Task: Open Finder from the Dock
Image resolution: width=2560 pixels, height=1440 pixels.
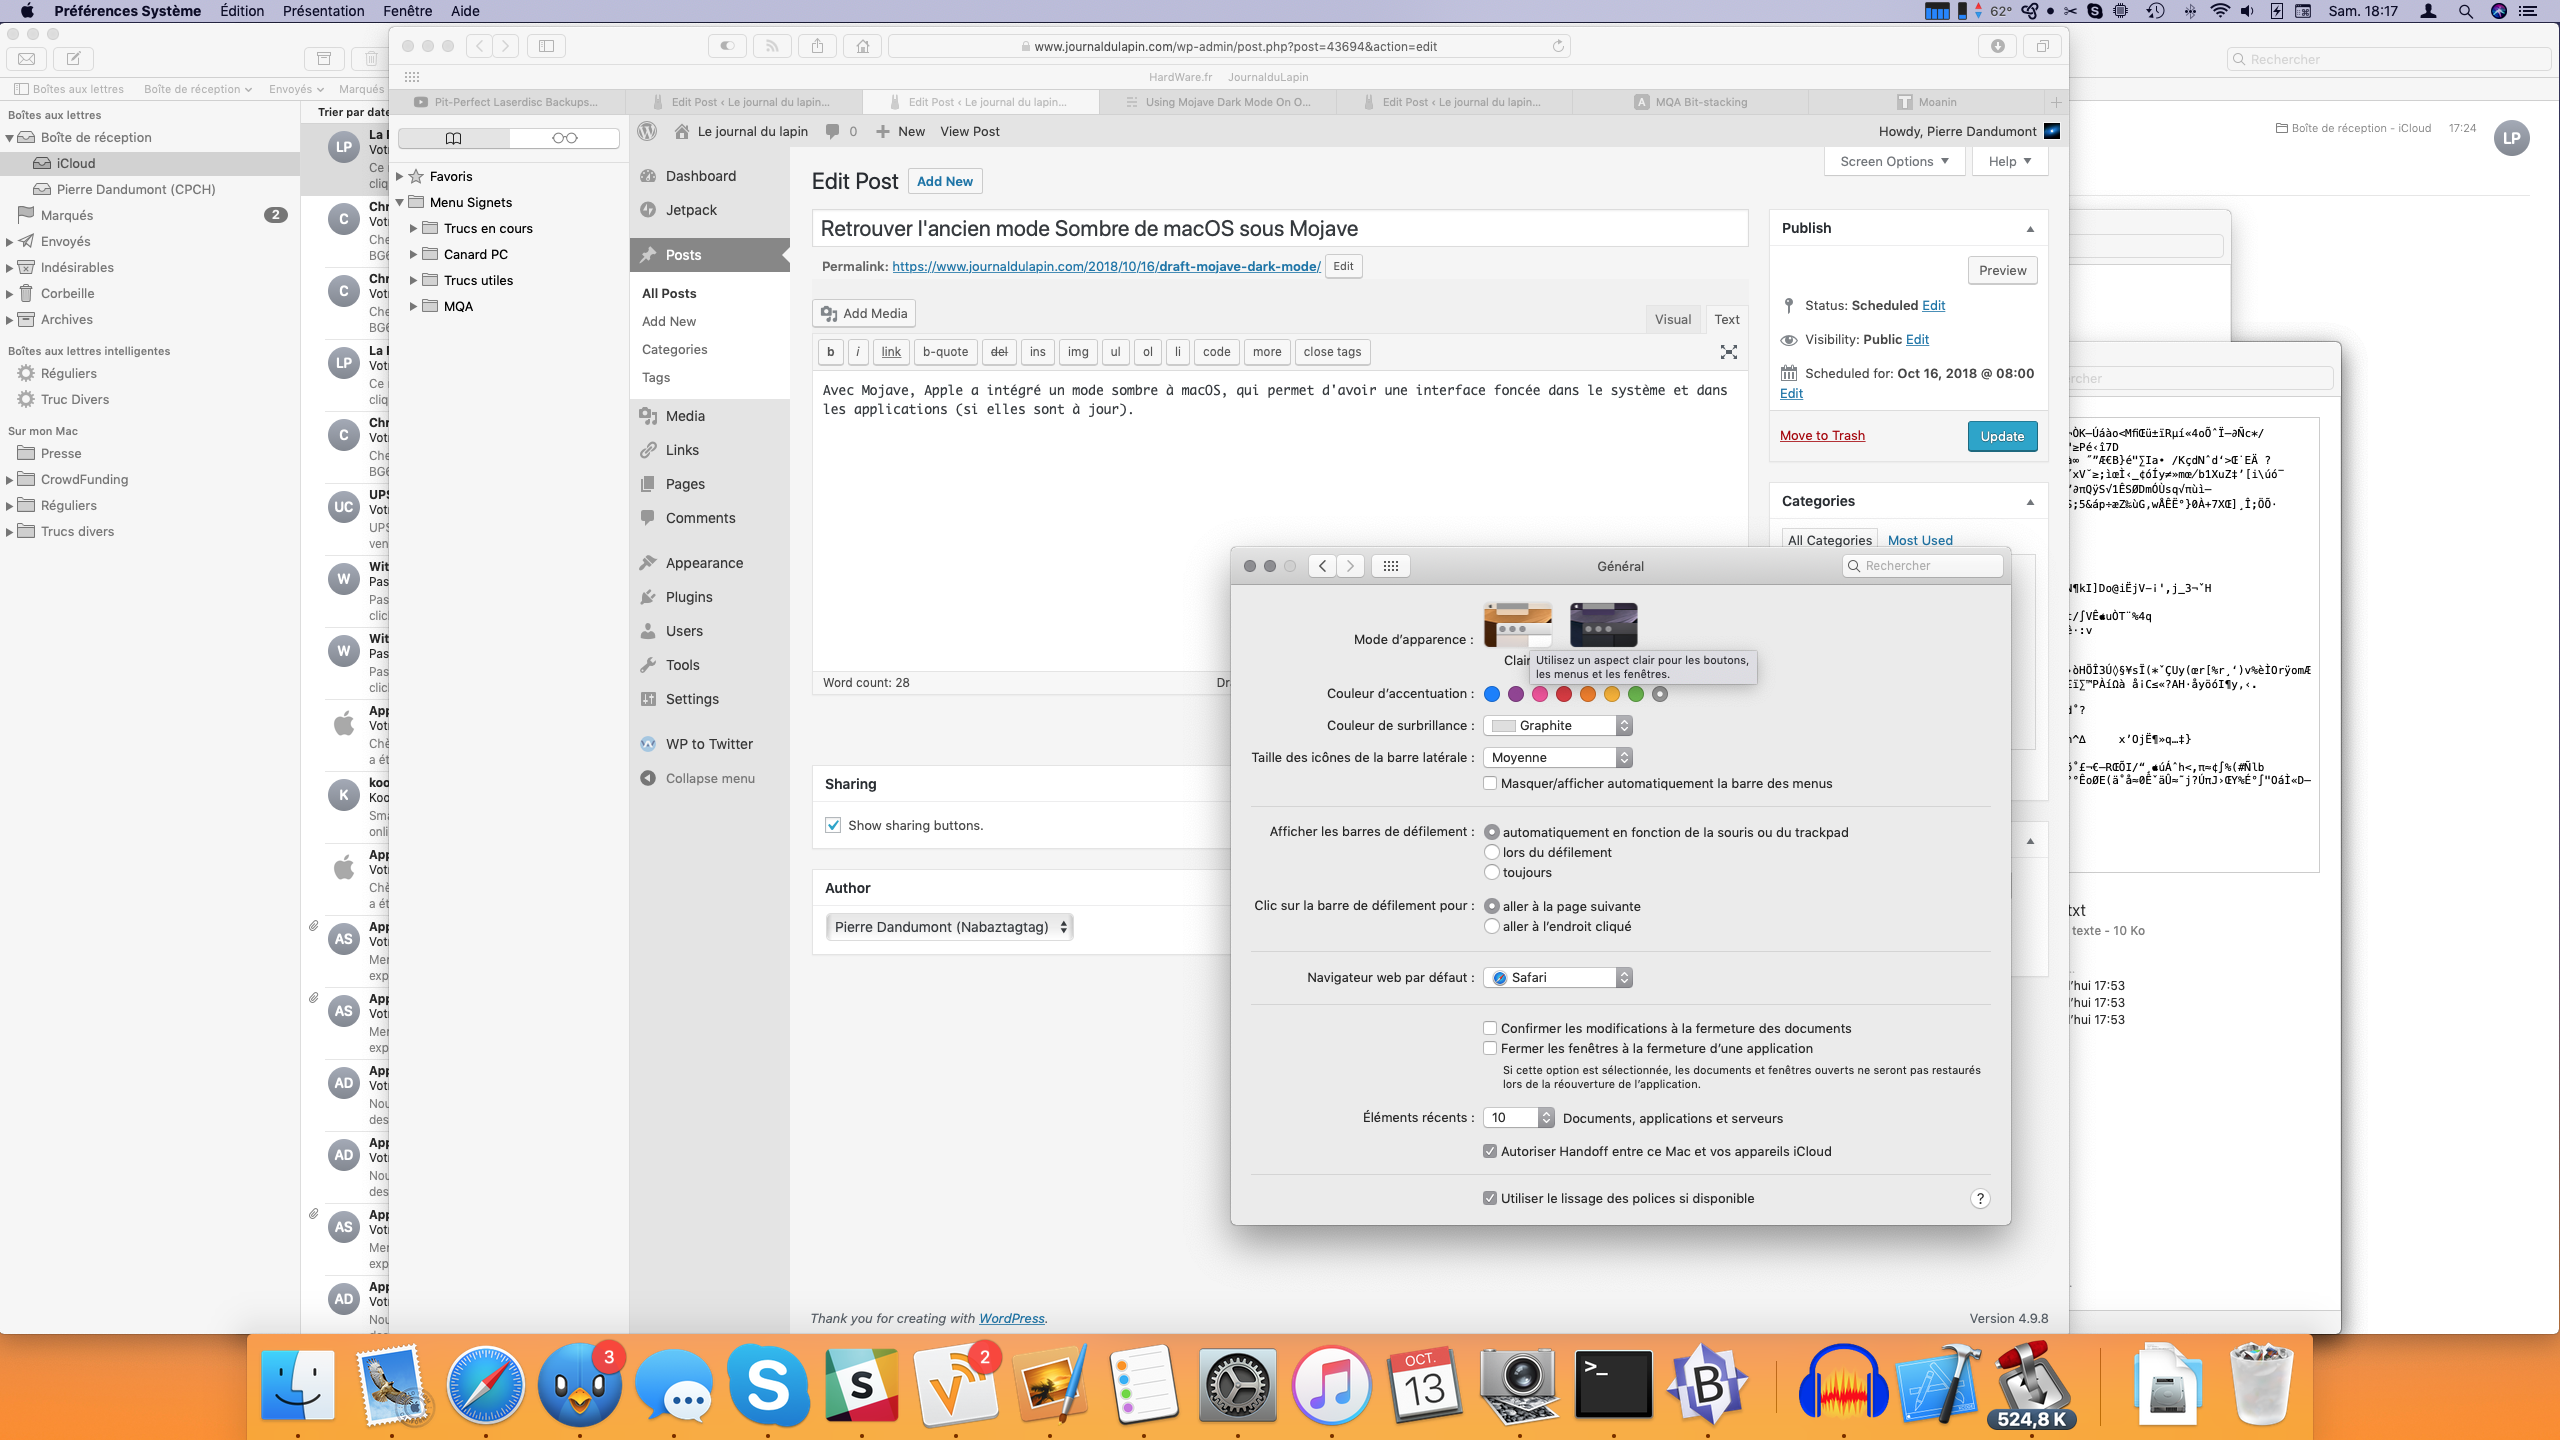Action: (298, 1386)
